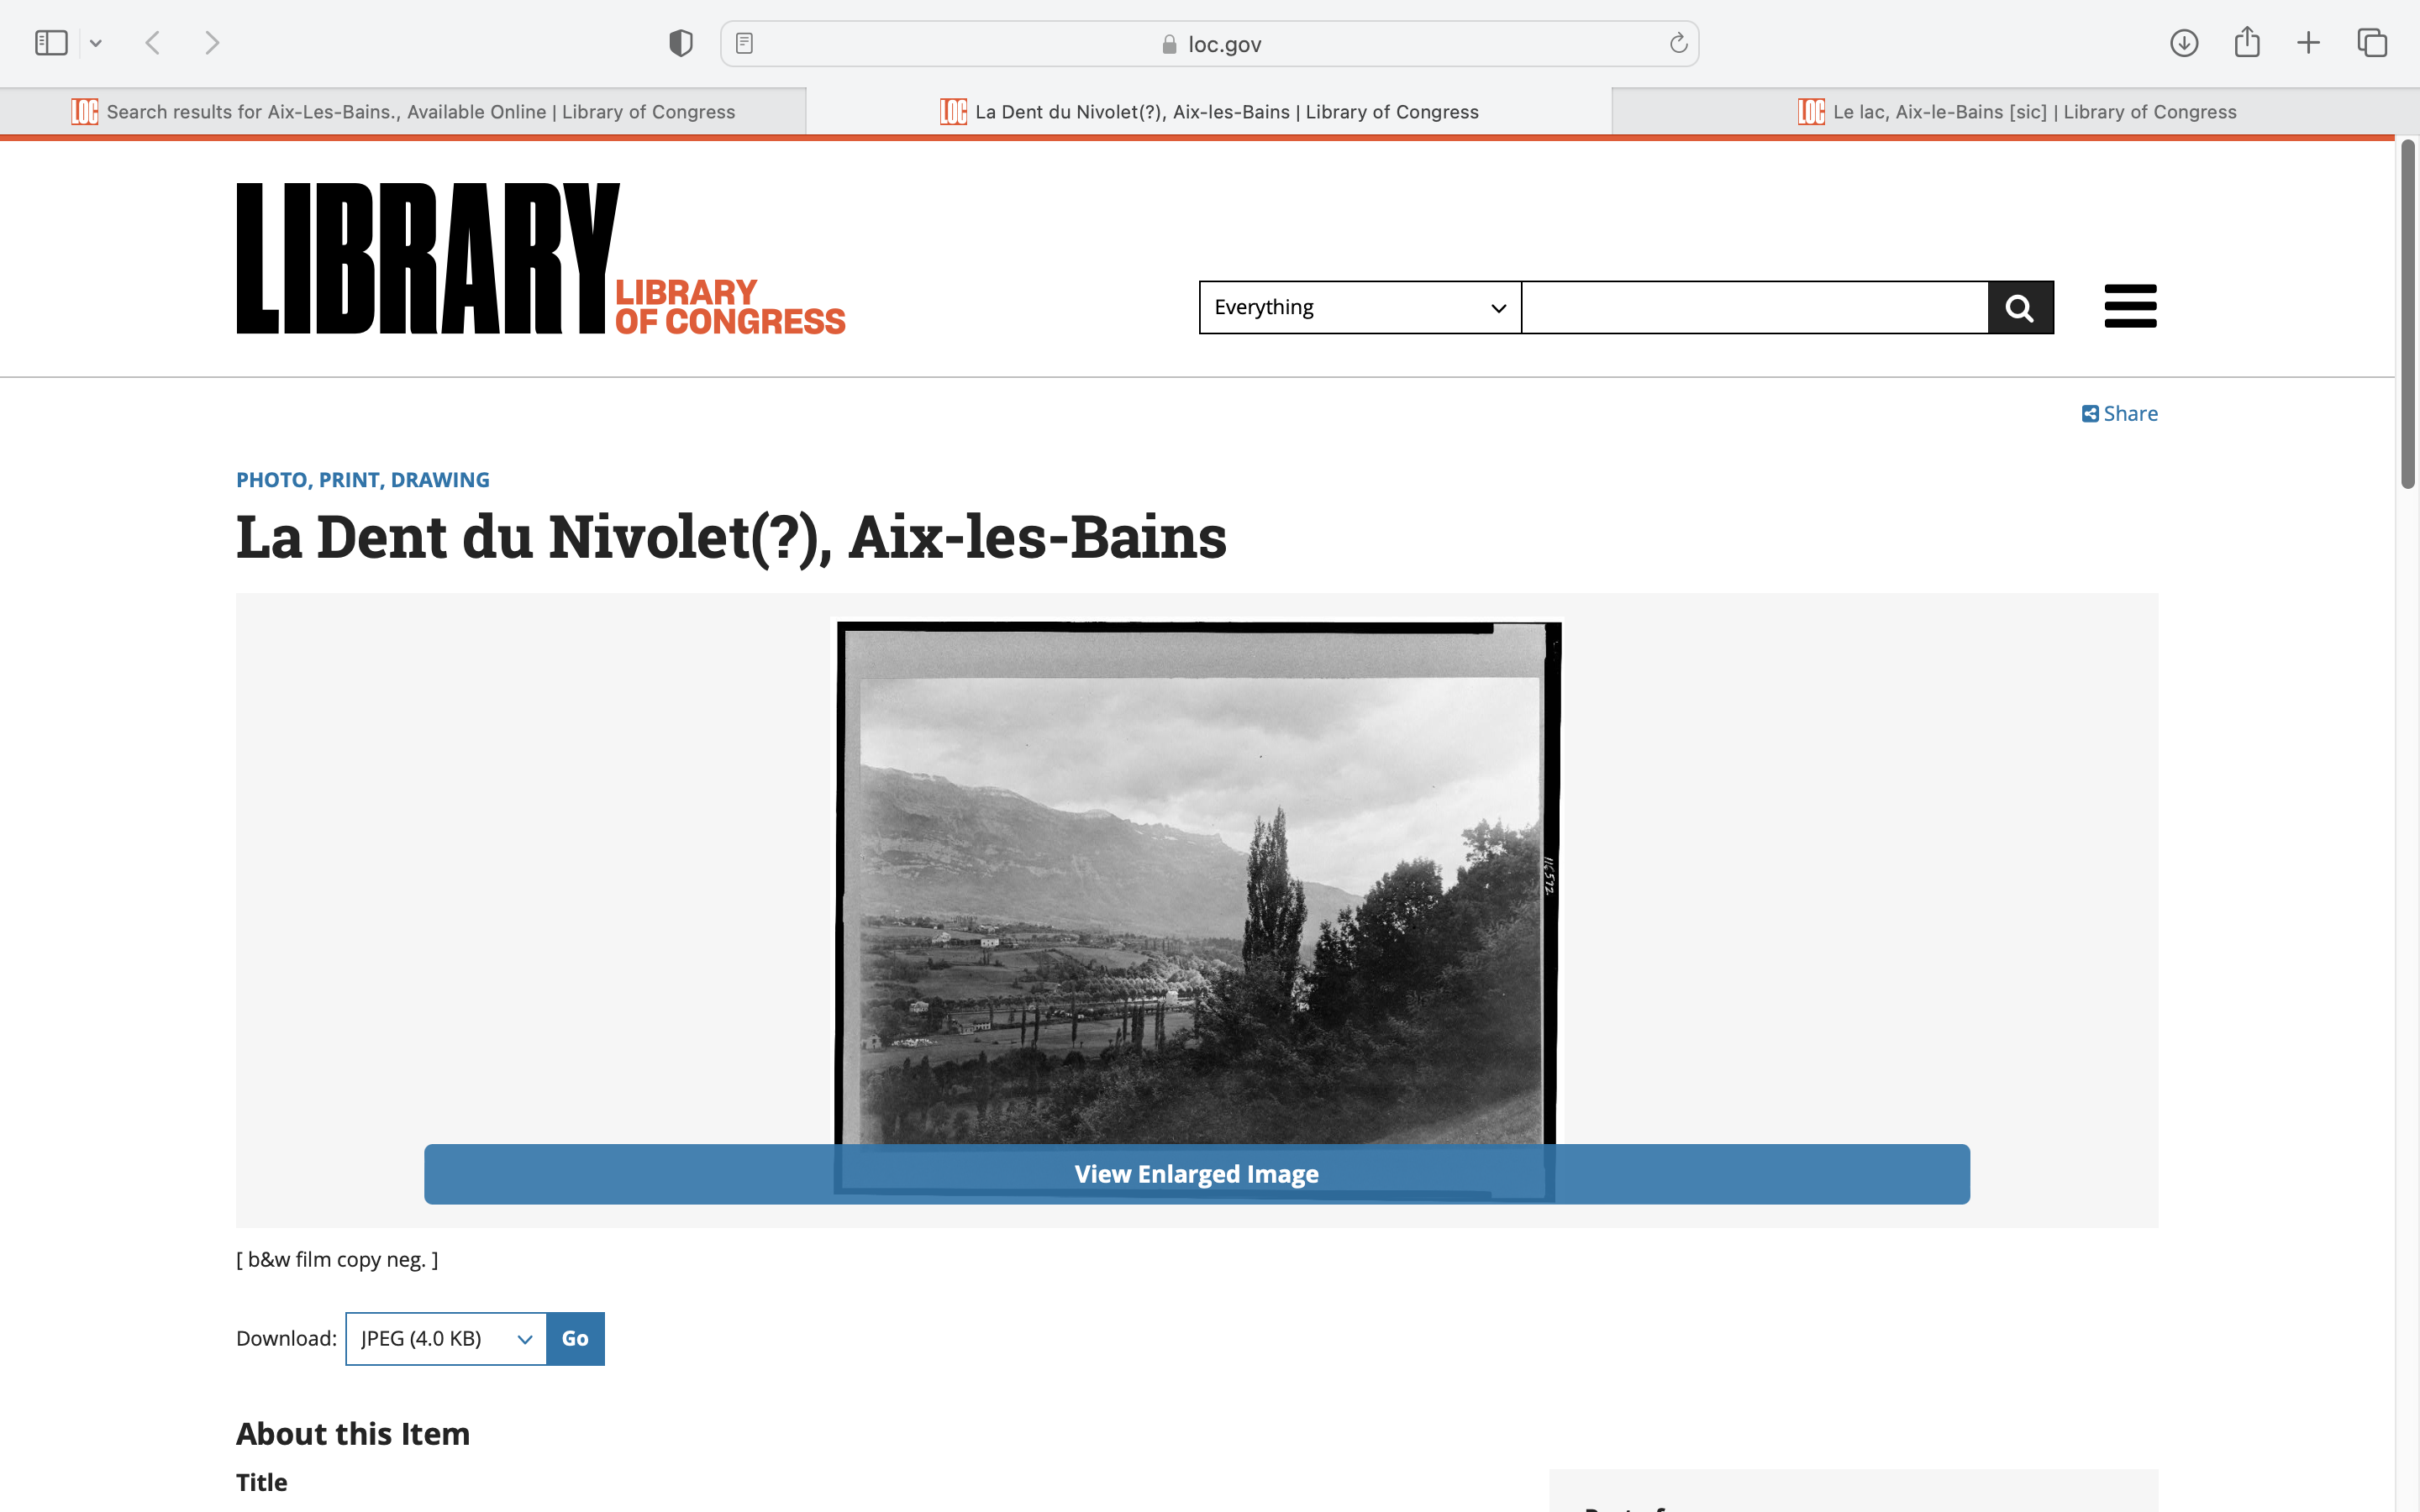Show the tab overview icon
The height and width of the screenshot is (1512, 2420).
pyautogui.click(x=2372, y=43)
